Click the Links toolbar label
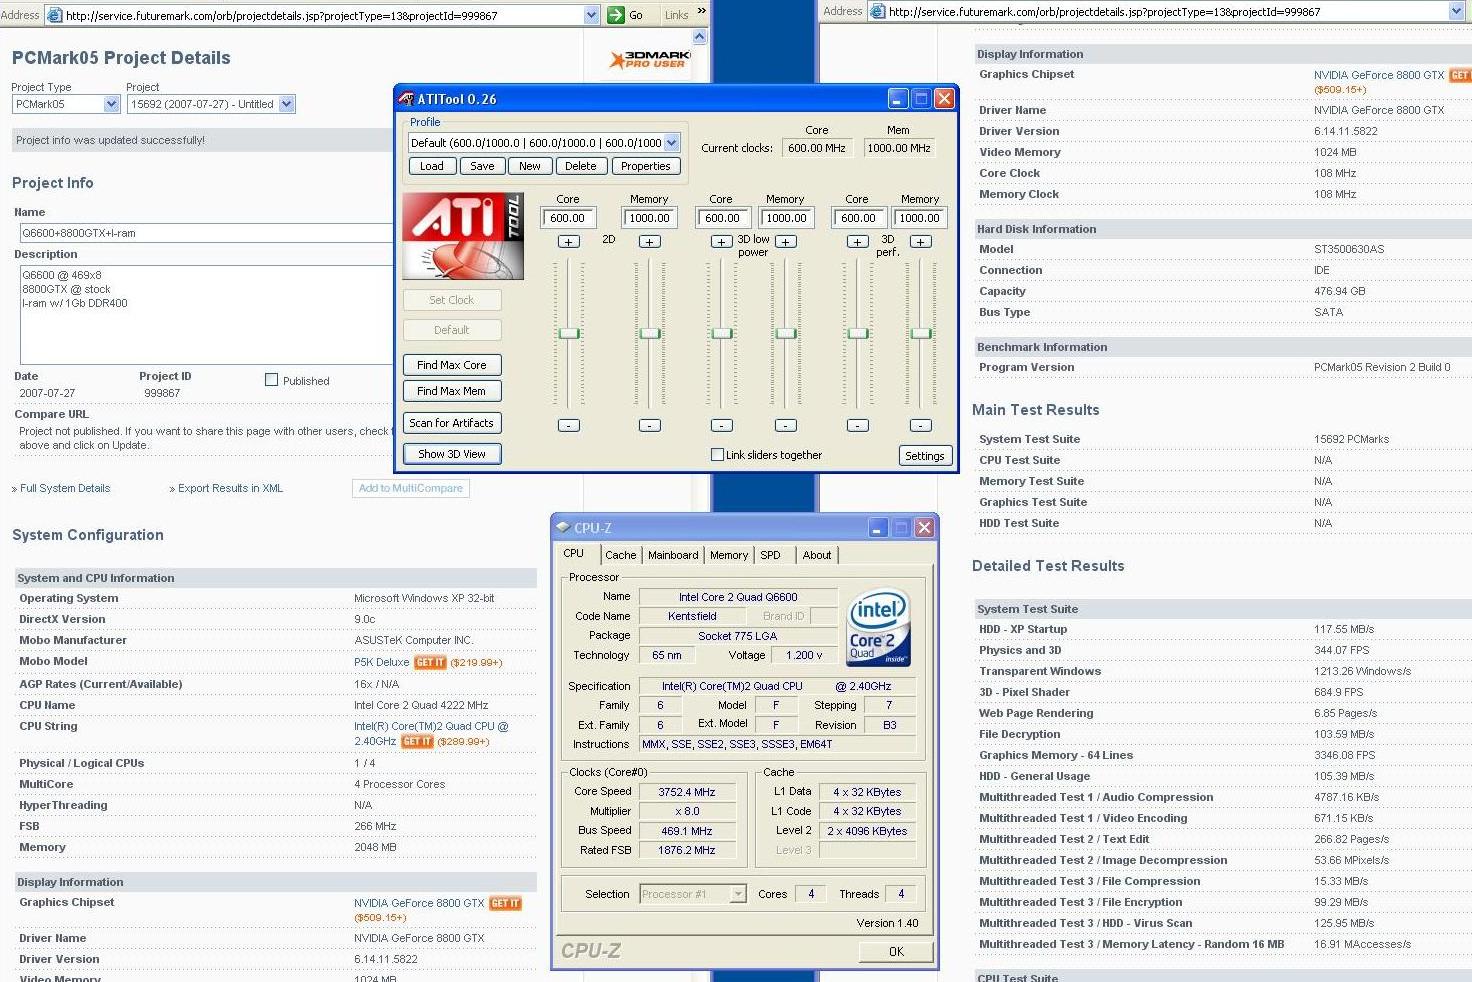Image resolution: width=1472 pixels, height=982 pixels. (677, 15)
